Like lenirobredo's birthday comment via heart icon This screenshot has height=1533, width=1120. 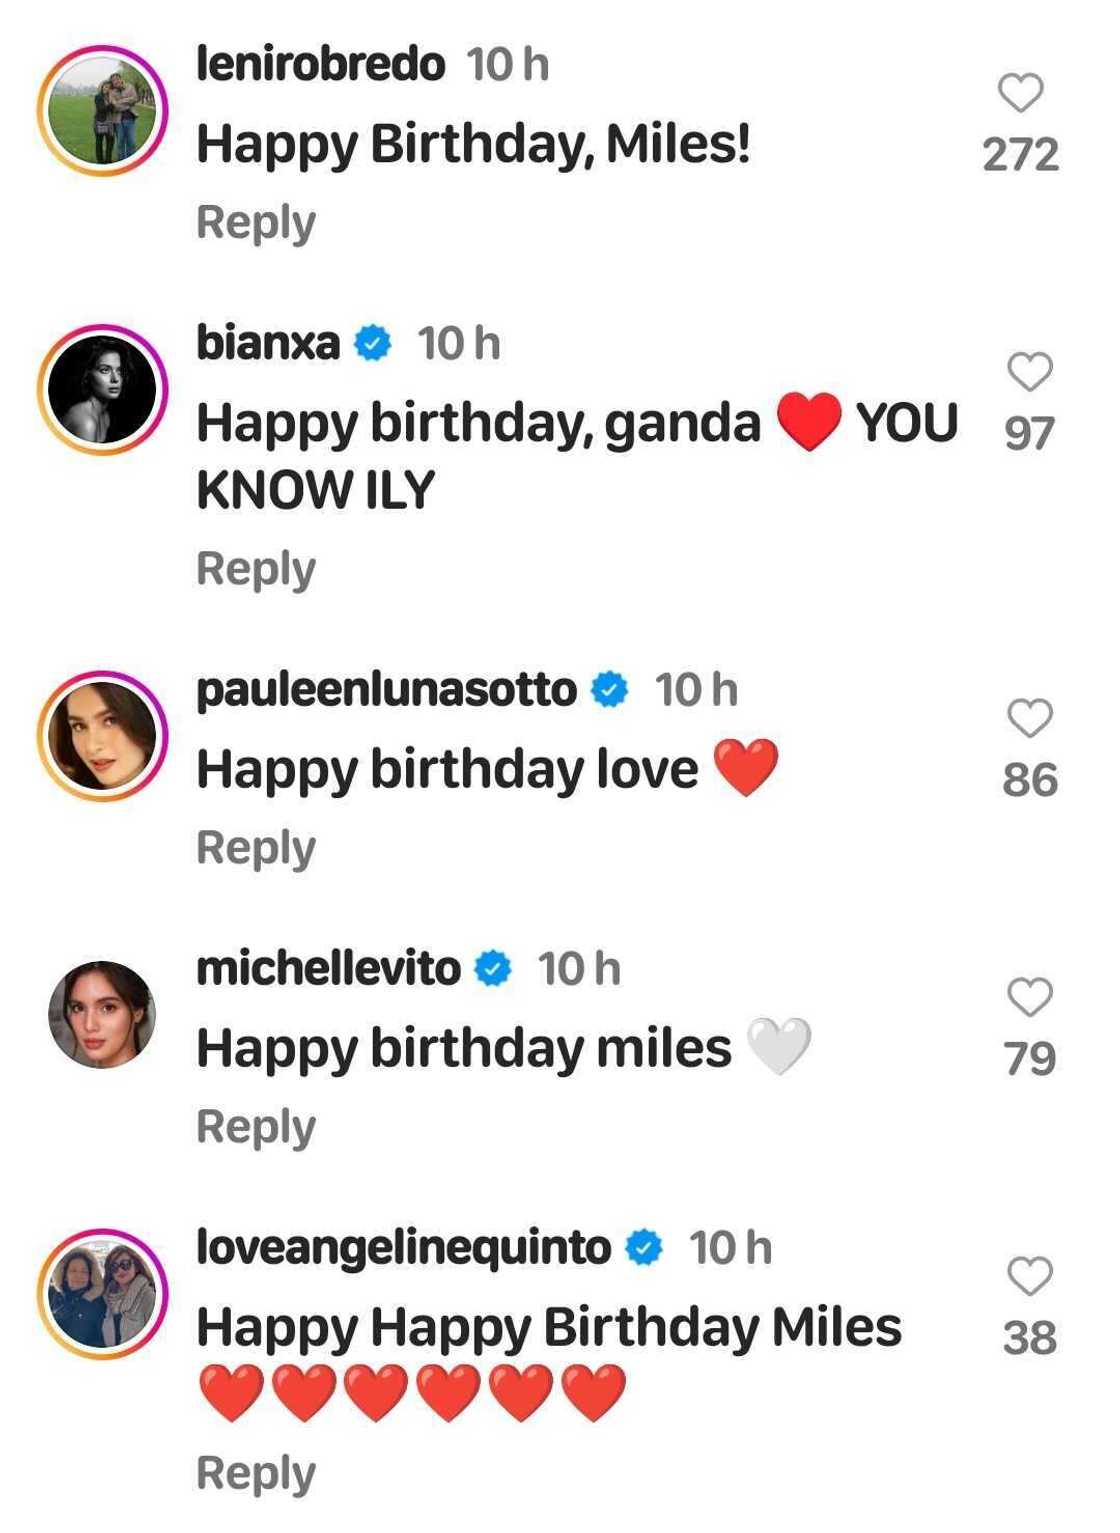click(1022, 93)
